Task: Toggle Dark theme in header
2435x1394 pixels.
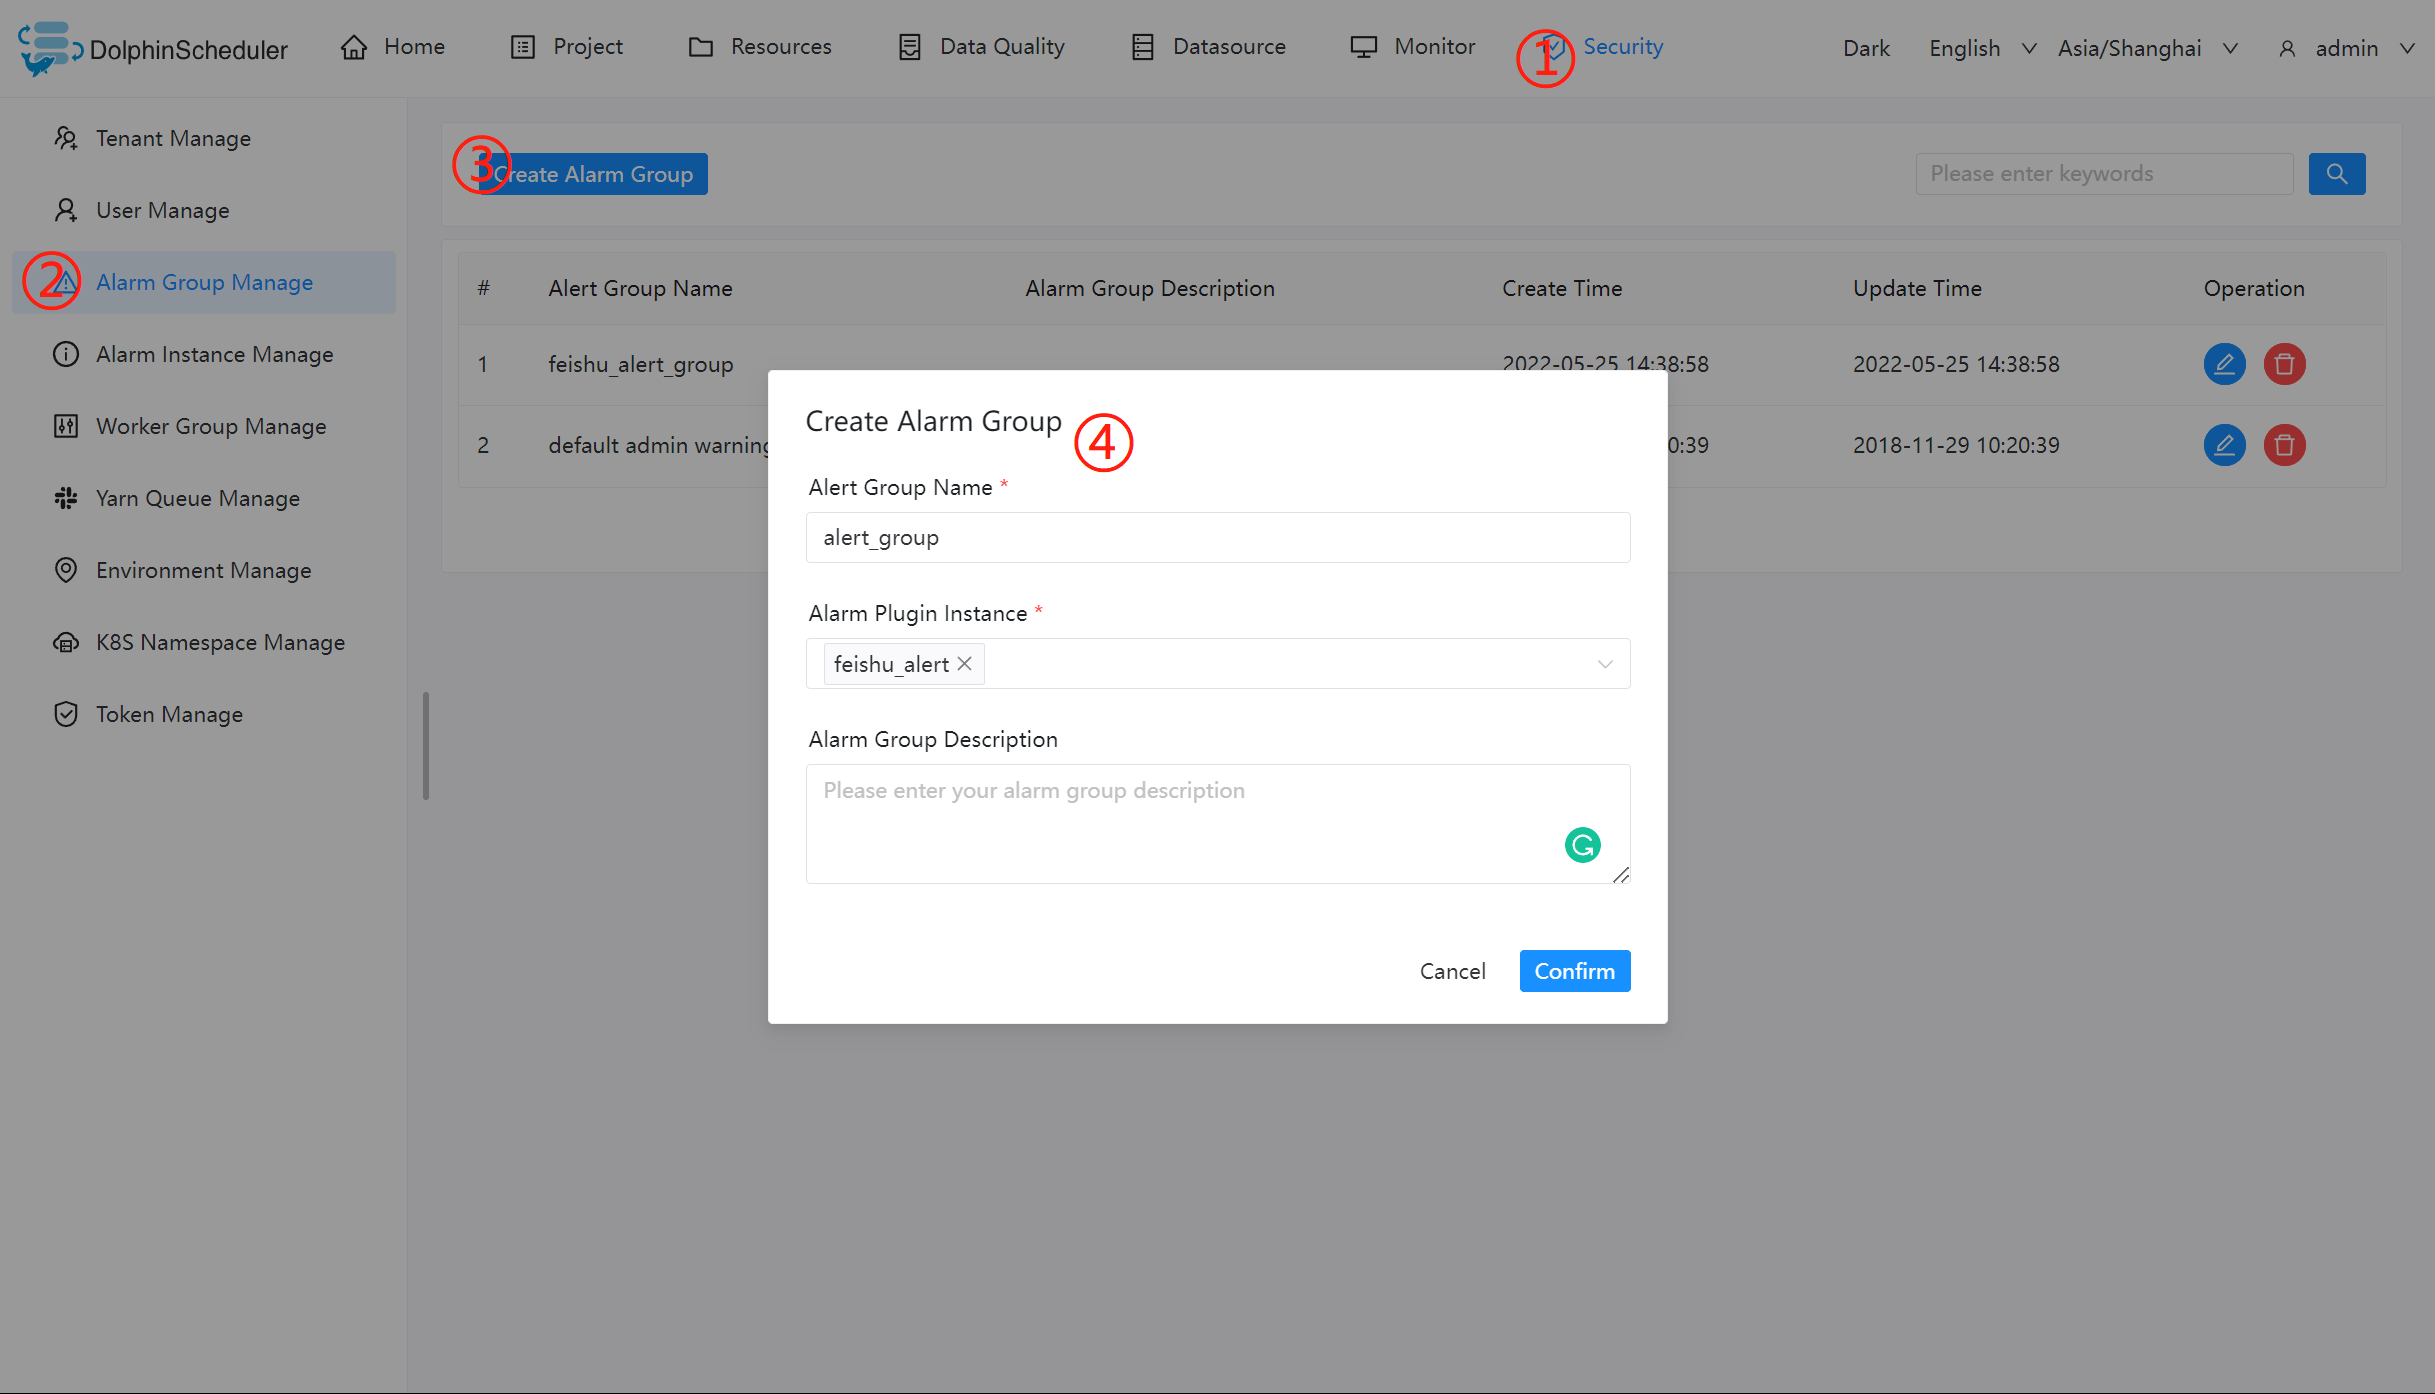Action: click(x=1865, y=48)
